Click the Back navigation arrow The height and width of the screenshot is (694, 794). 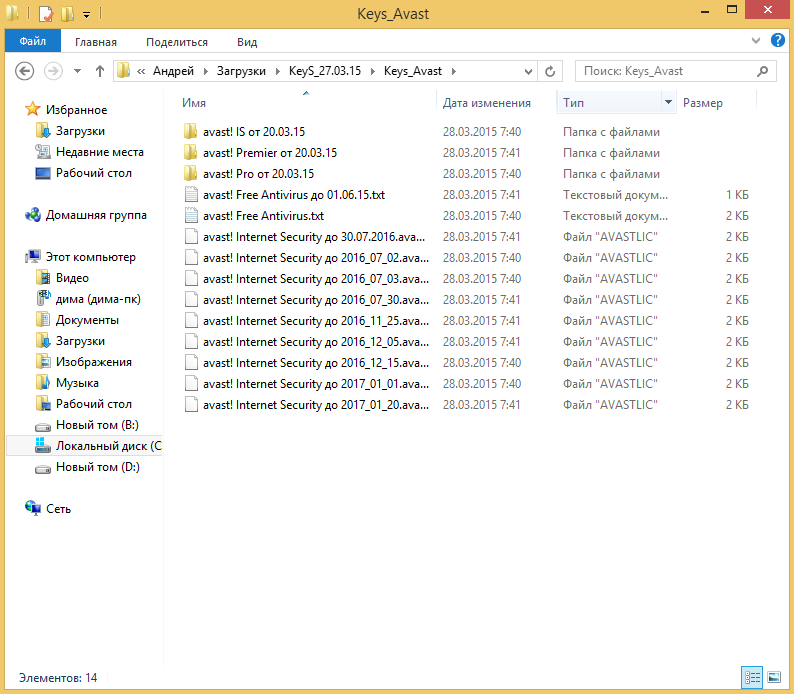click(24, 71)
